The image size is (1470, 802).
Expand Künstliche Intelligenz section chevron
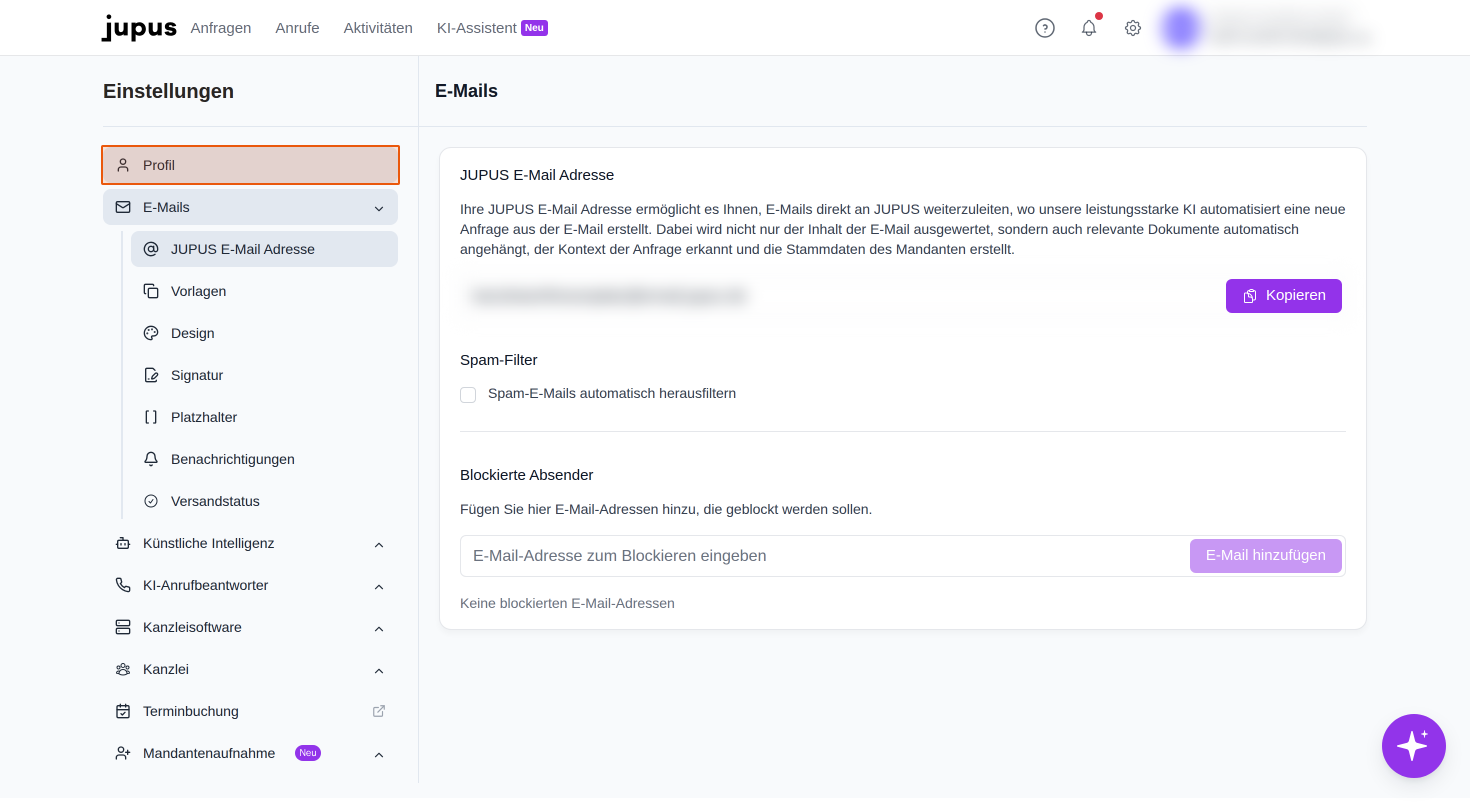coord(379,544)
